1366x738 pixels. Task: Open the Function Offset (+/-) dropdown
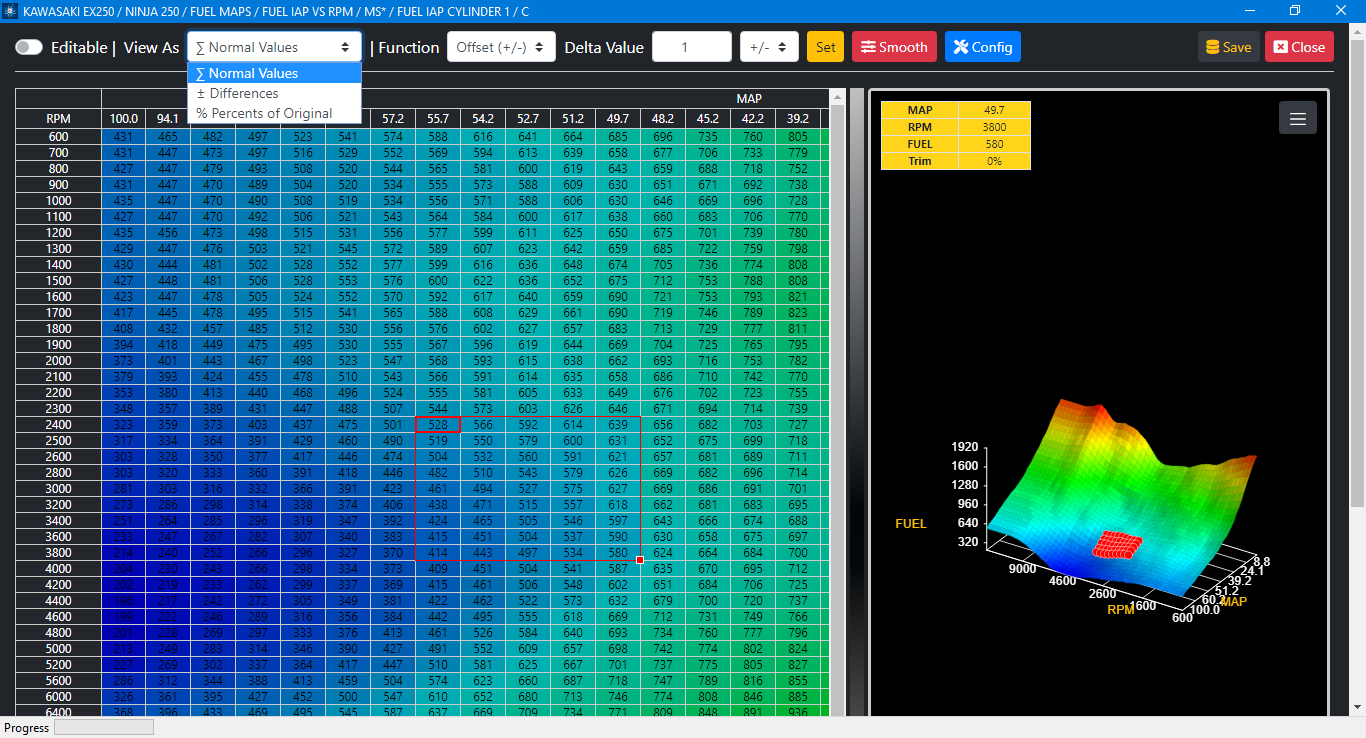coord(500,47)
